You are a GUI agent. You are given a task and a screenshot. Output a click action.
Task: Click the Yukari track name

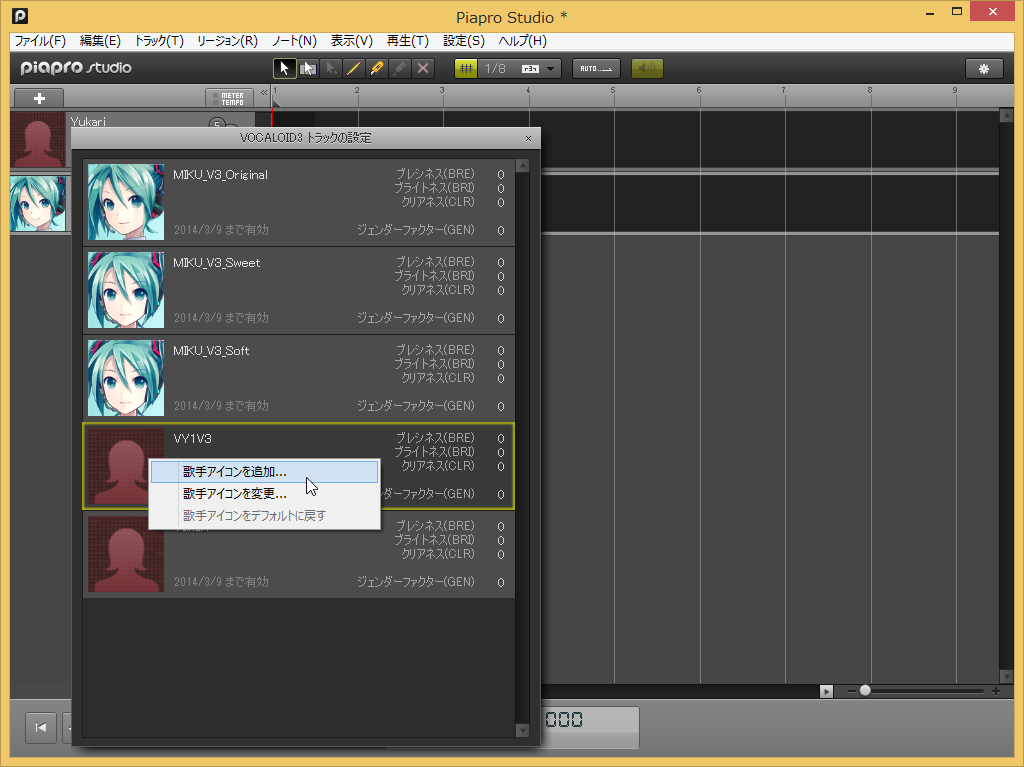point(88,122)
